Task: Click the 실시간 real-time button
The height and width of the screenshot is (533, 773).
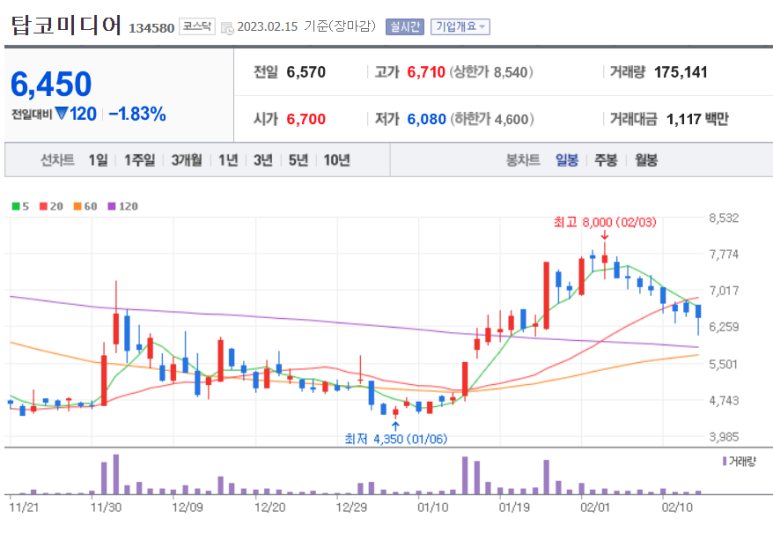Action: (404, 27)
